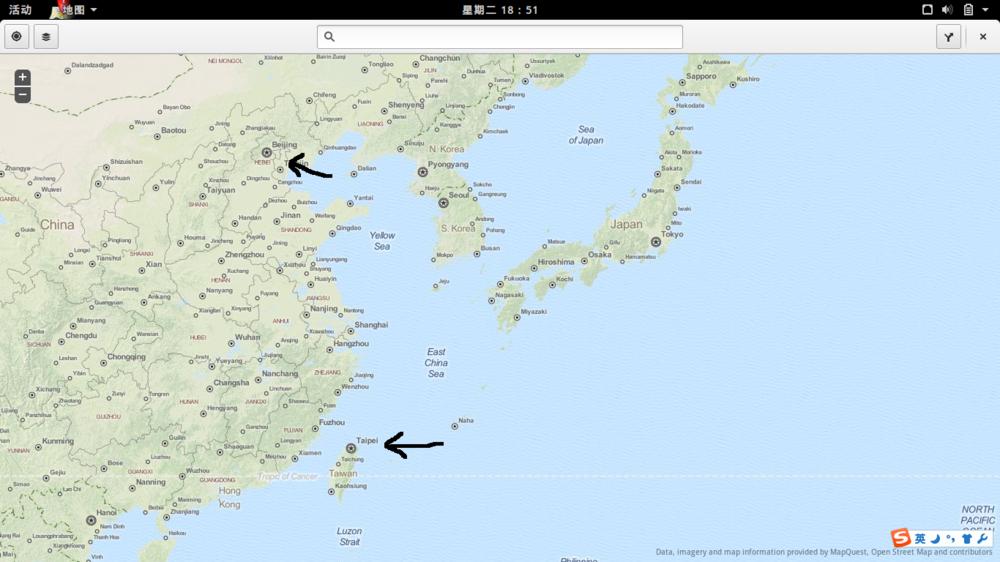Screen dimensions: 1000x562
Task: Open Sogou skin shirt icon
Action: point(967,538)
